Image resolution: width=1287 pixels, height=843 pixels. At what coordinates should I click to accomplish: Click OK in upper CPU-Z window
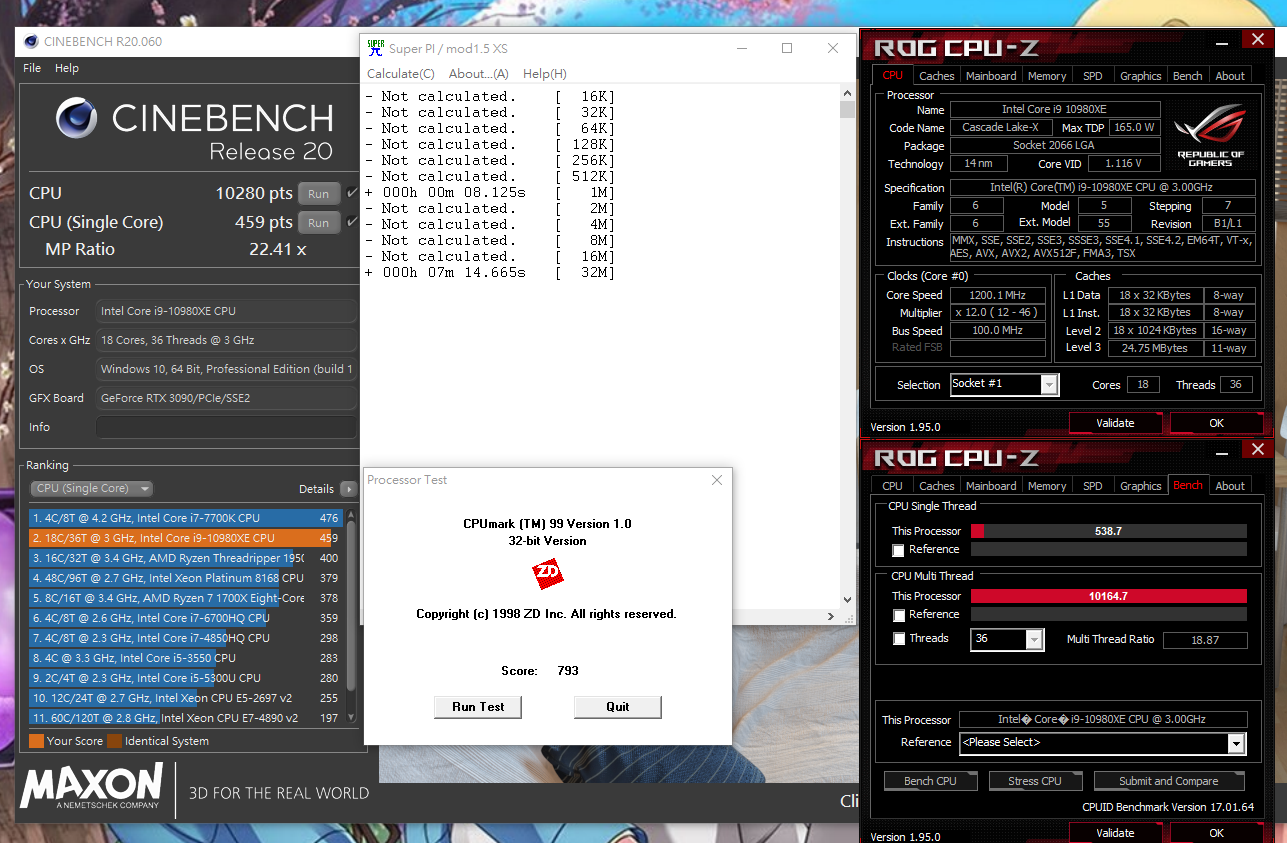coord(1217,423)
